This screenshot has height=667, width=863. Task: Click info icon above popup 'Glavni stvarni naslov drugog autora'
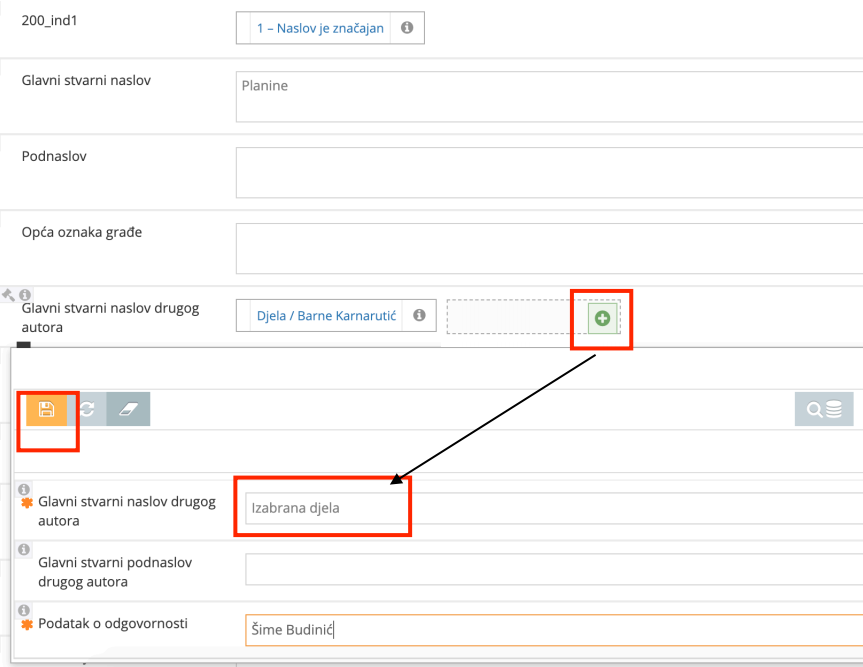click(24, 489)
